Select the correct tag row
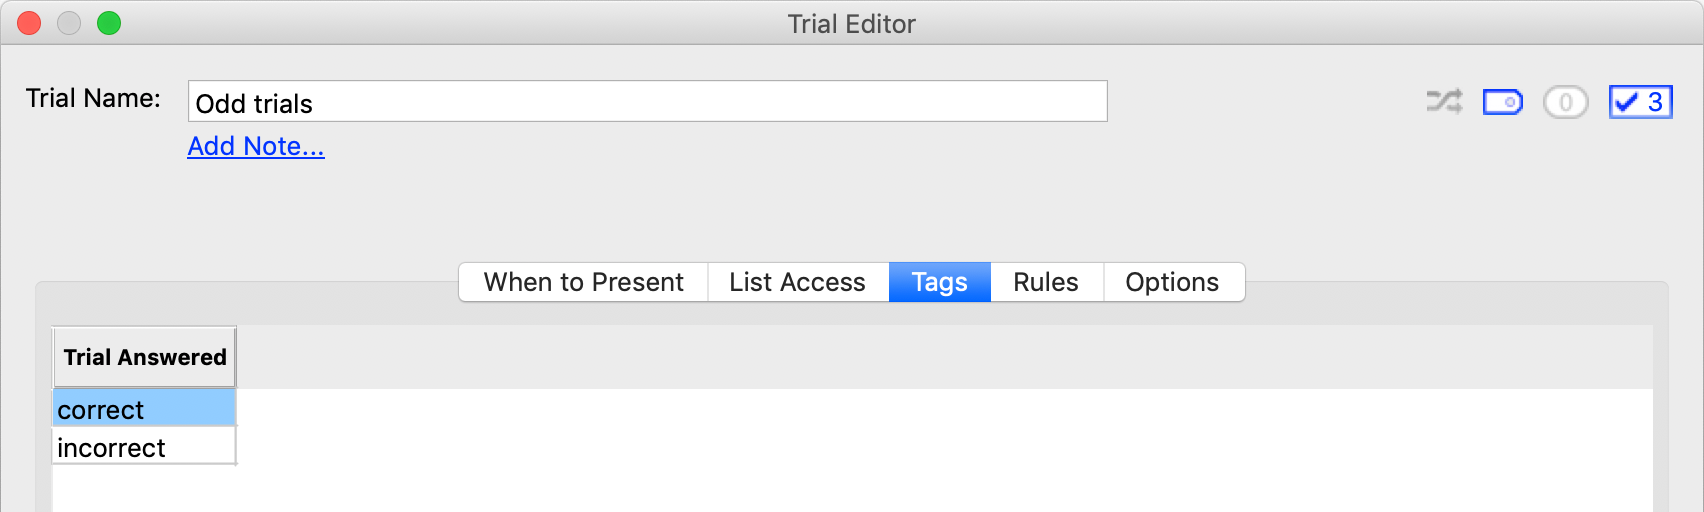 pos(144,409)
